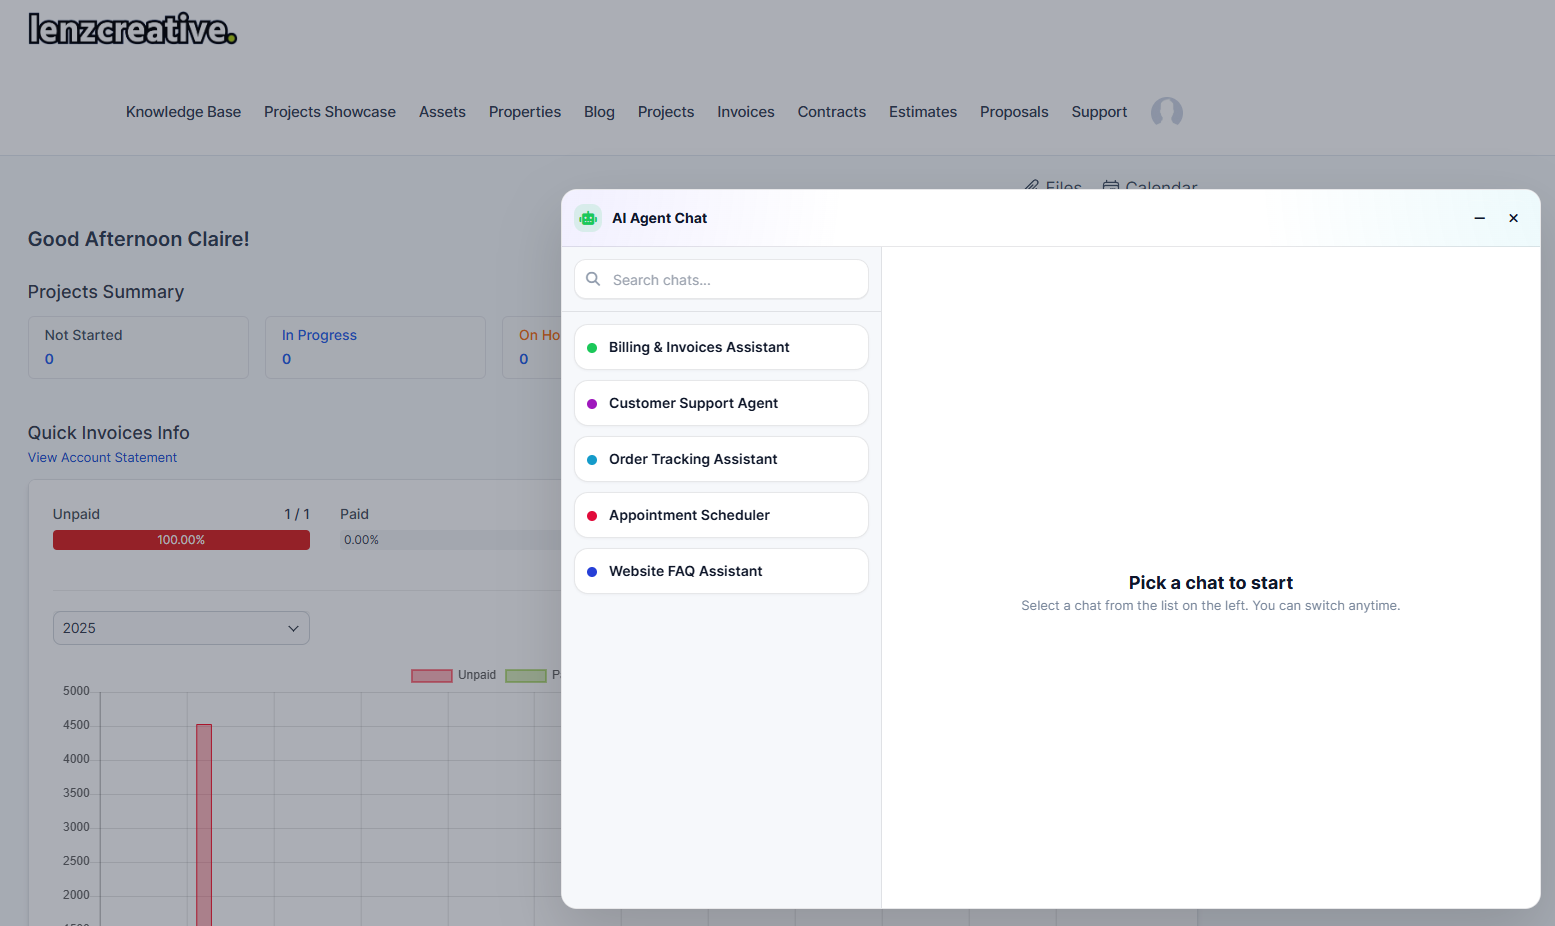Viewport: 1555px width, 926px height.
Task: Close the AI Agent Chat panel
Action: pyautogui.click(x=1514, y=218)
